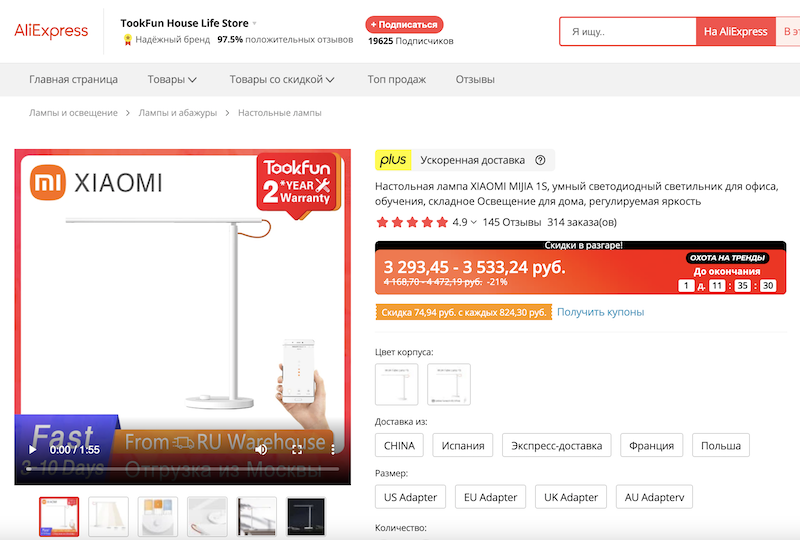The height and width of the screenshot is (540, 800).
Task: Click the five-star rating icons
Action: (x=412, y=222)
